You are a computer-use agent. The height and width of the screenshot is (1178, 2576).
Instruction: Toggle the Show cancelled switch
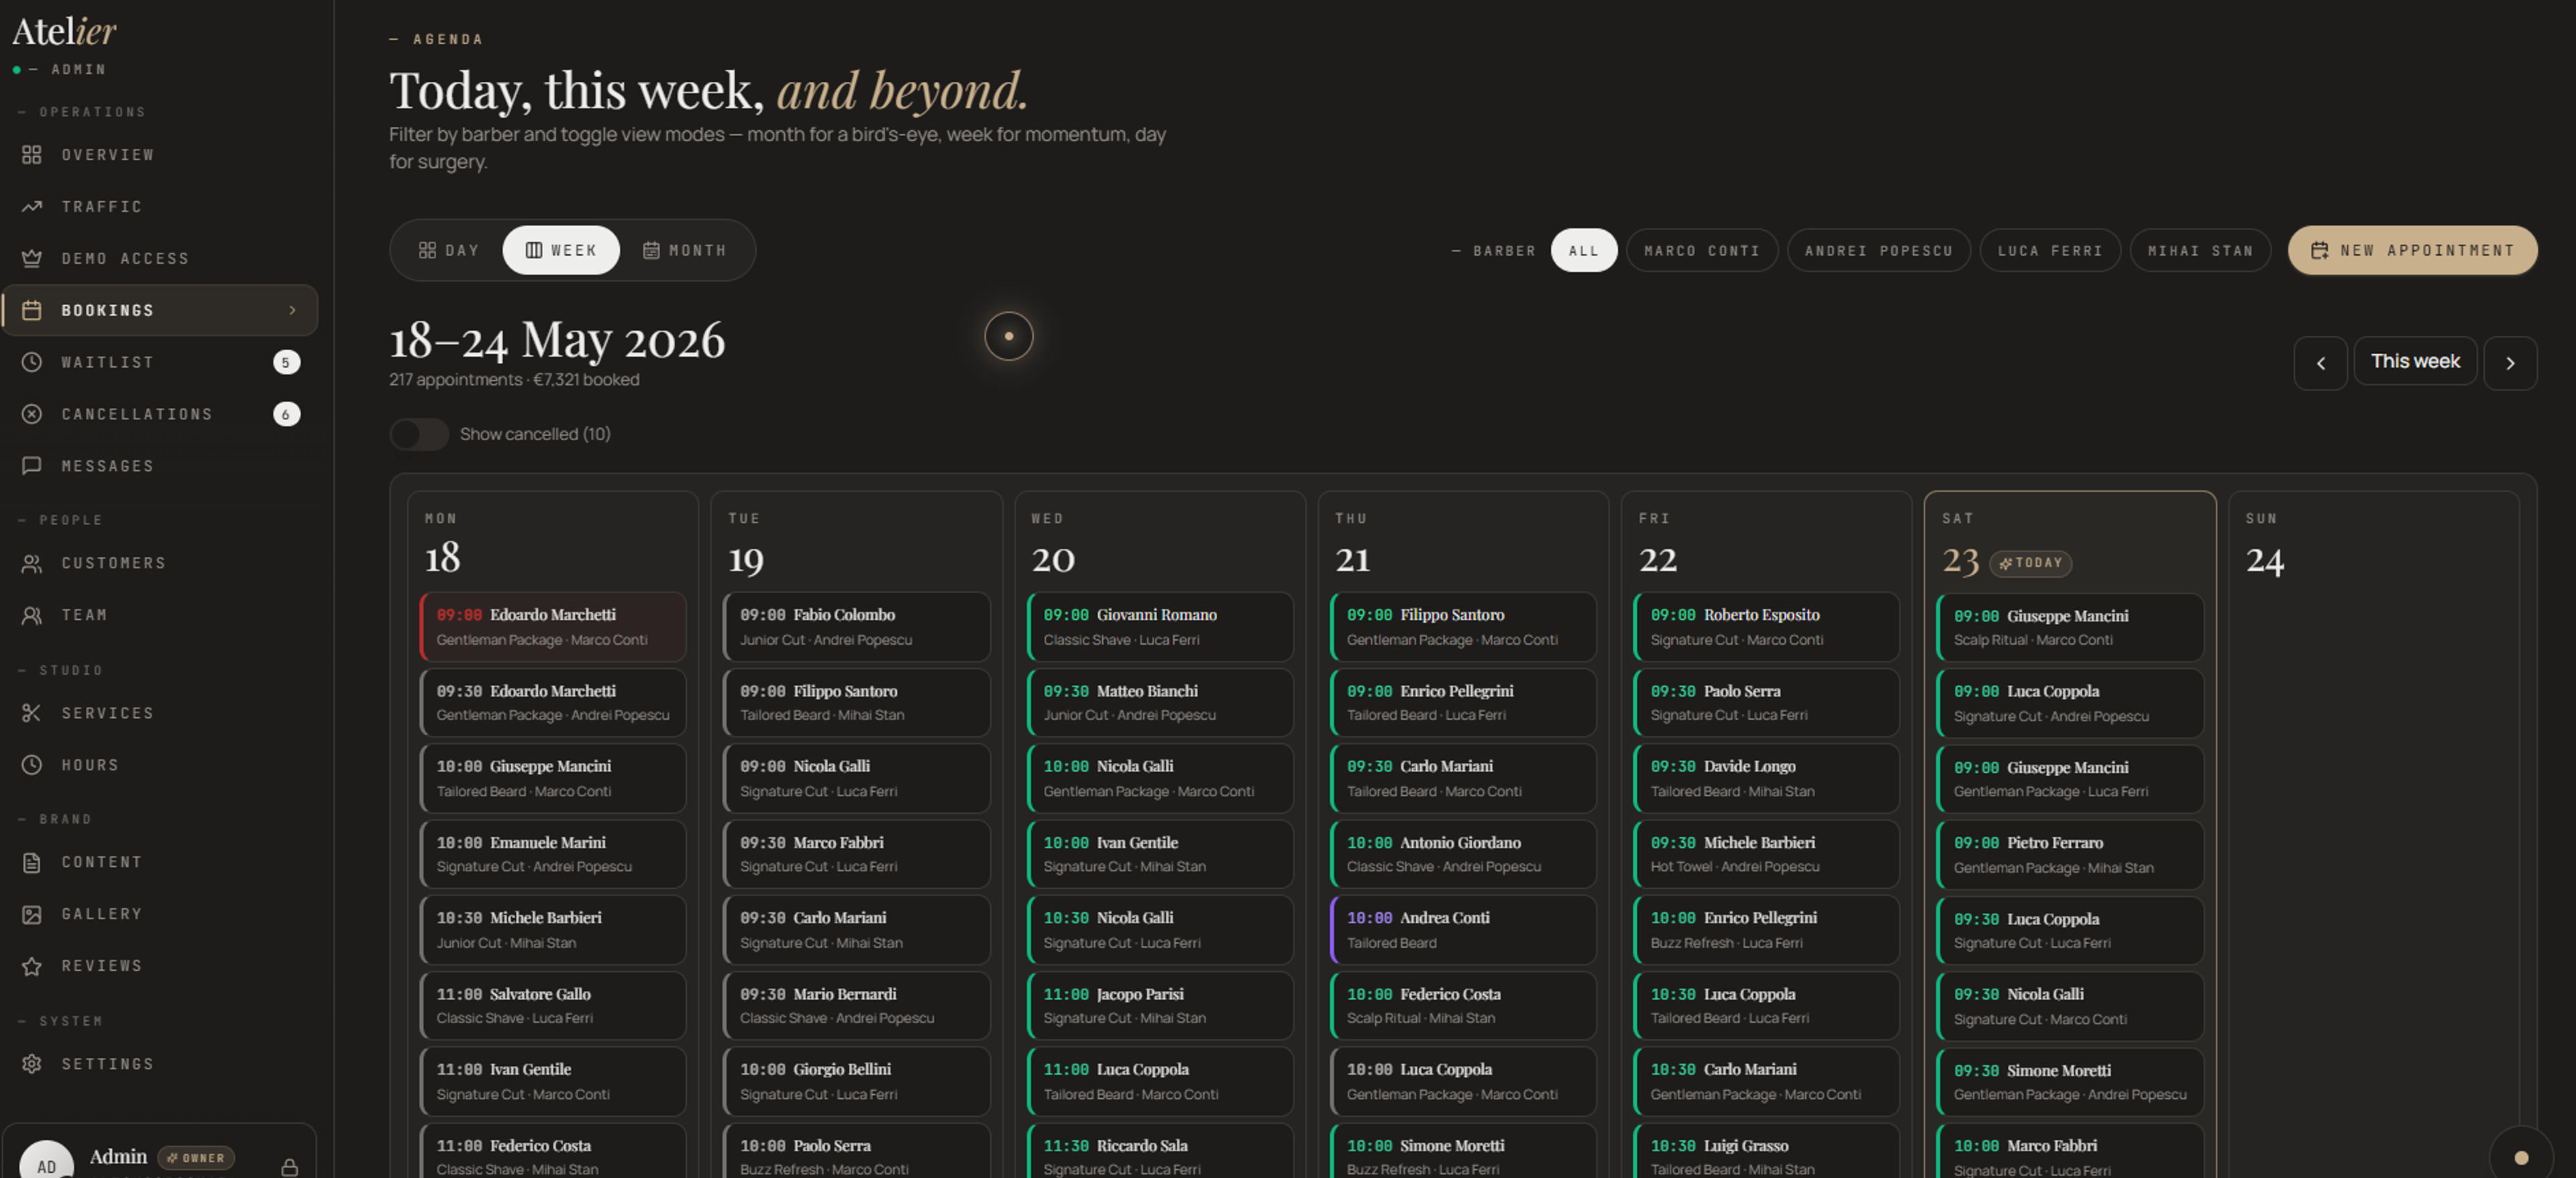pyautogui.click(x=419, y=434)
